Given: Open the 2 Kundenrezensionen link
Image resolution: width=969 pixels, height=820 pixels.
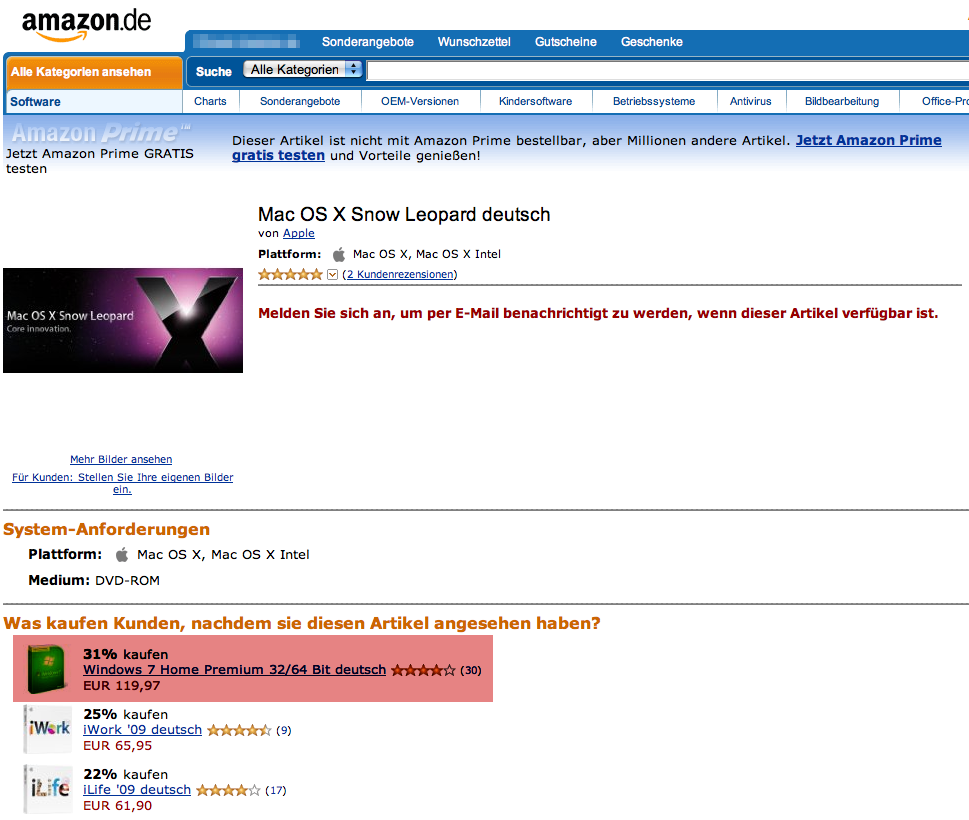Looking at the screenshot, I should 400,274.
